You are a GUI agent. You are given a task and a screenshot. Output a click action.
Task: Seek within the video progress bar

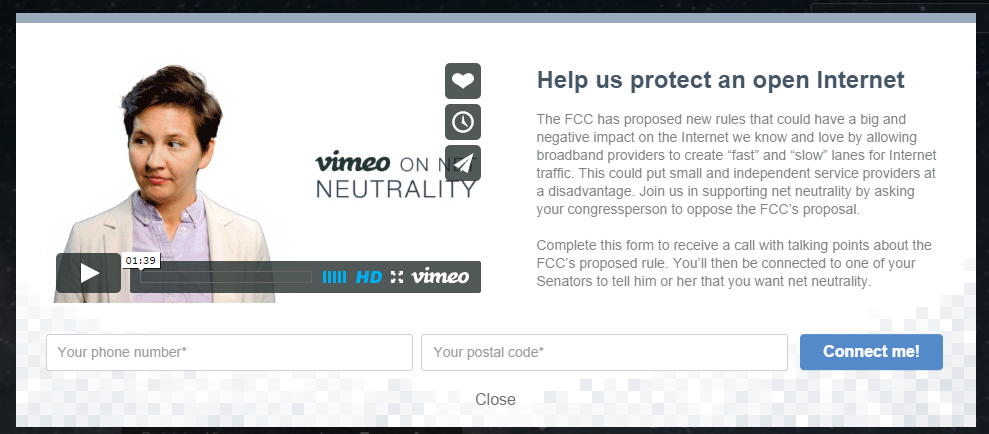click(226, 277)
